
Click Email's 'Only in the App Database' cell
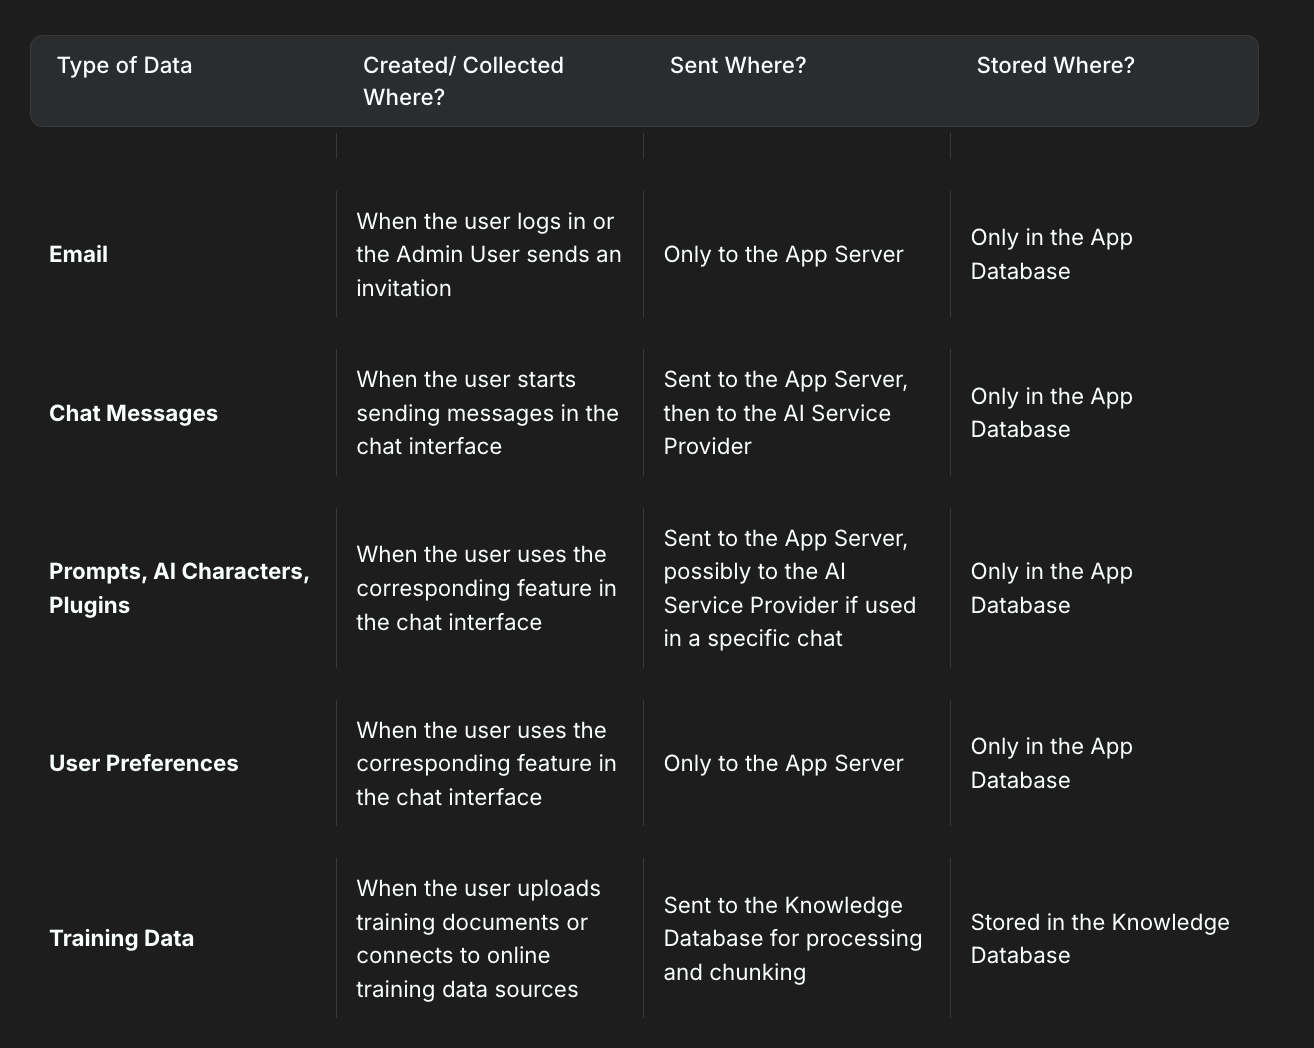tap(1051, 254)
